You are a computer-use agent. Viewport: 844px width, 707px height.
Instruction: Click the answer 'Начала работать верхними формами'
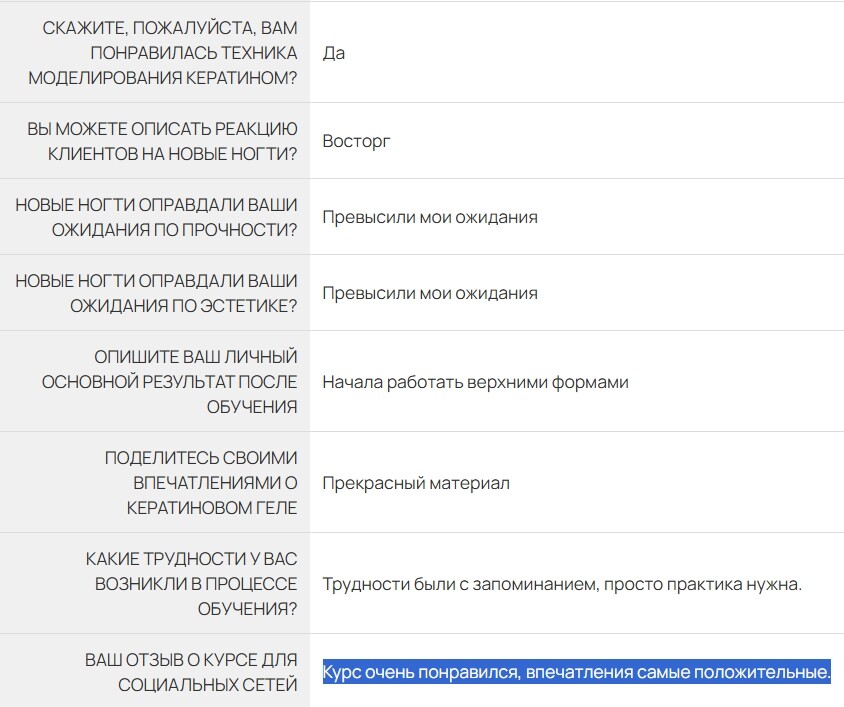click(x=475, y=382)
